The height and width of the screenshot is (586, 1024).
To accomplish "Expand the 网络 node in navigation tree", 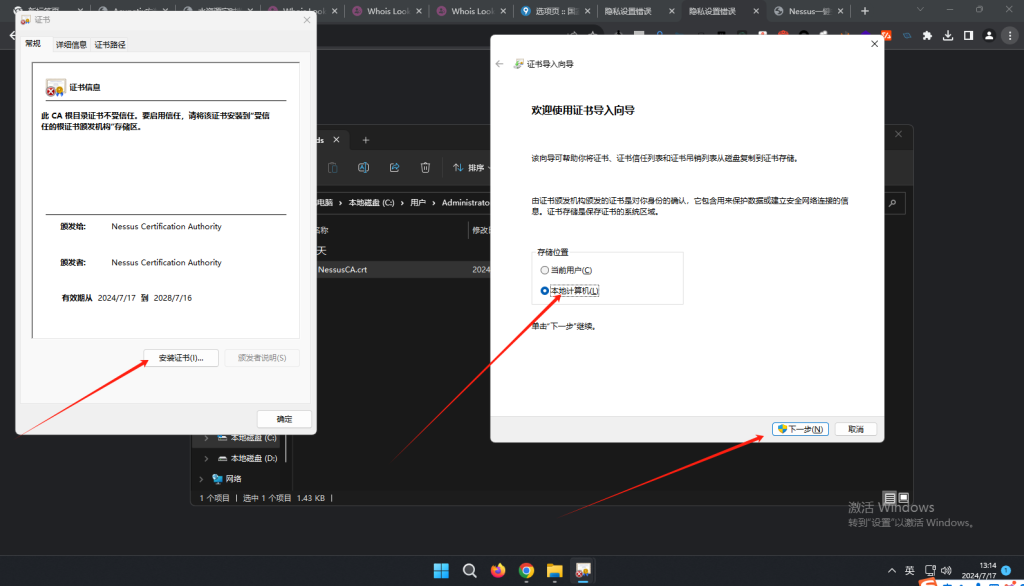I will pyautogui.click(x=201, y=479).
